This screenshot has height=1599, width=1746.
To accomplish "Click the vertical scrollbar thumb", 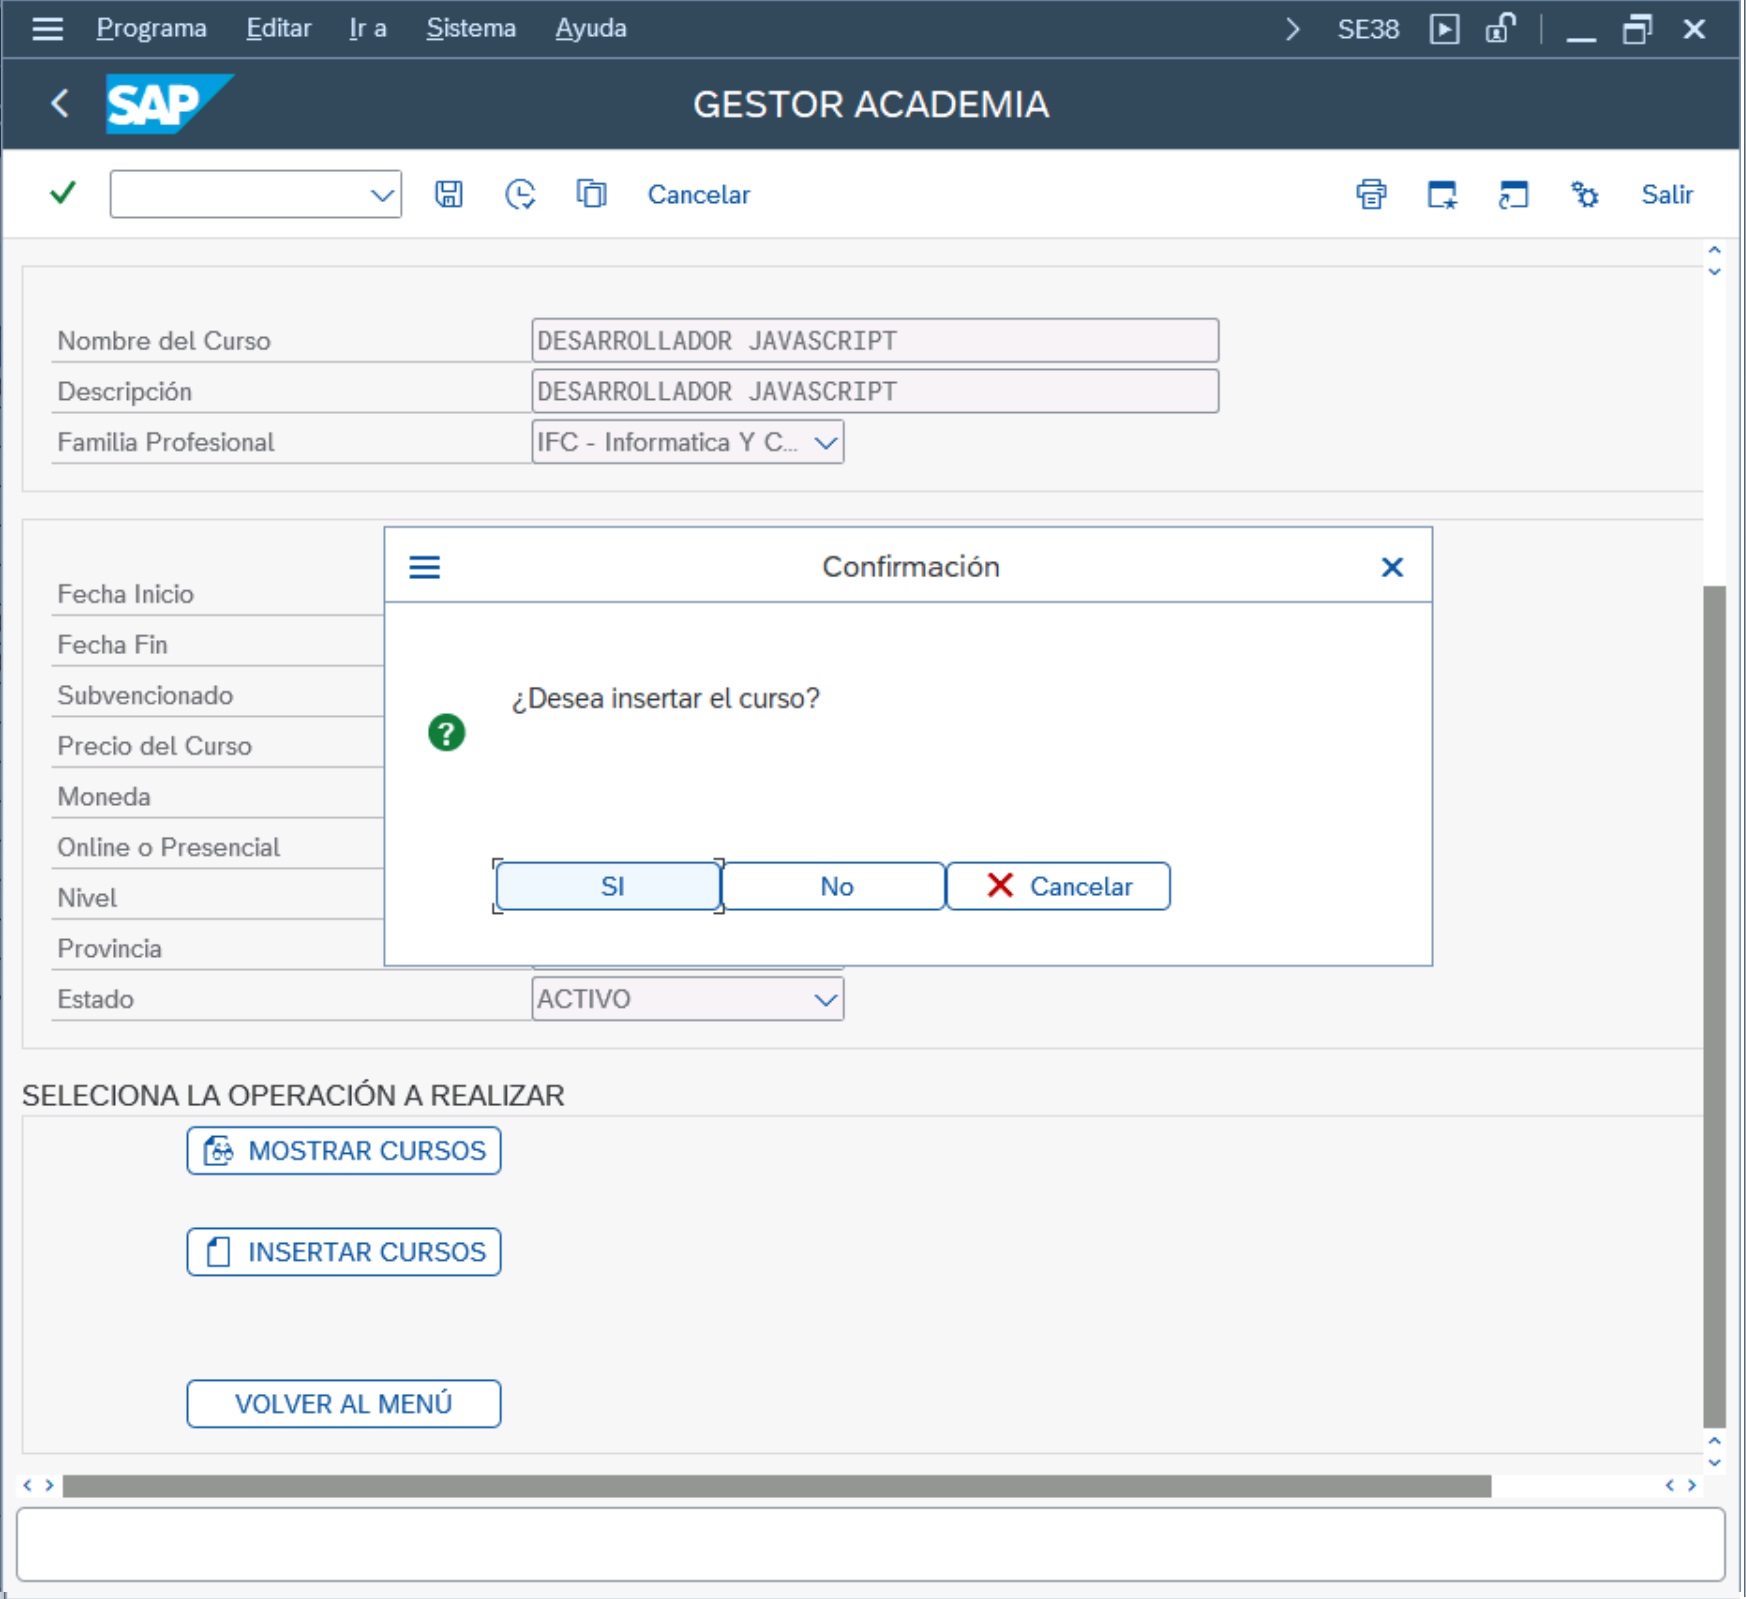I will coord(1714,1007).
